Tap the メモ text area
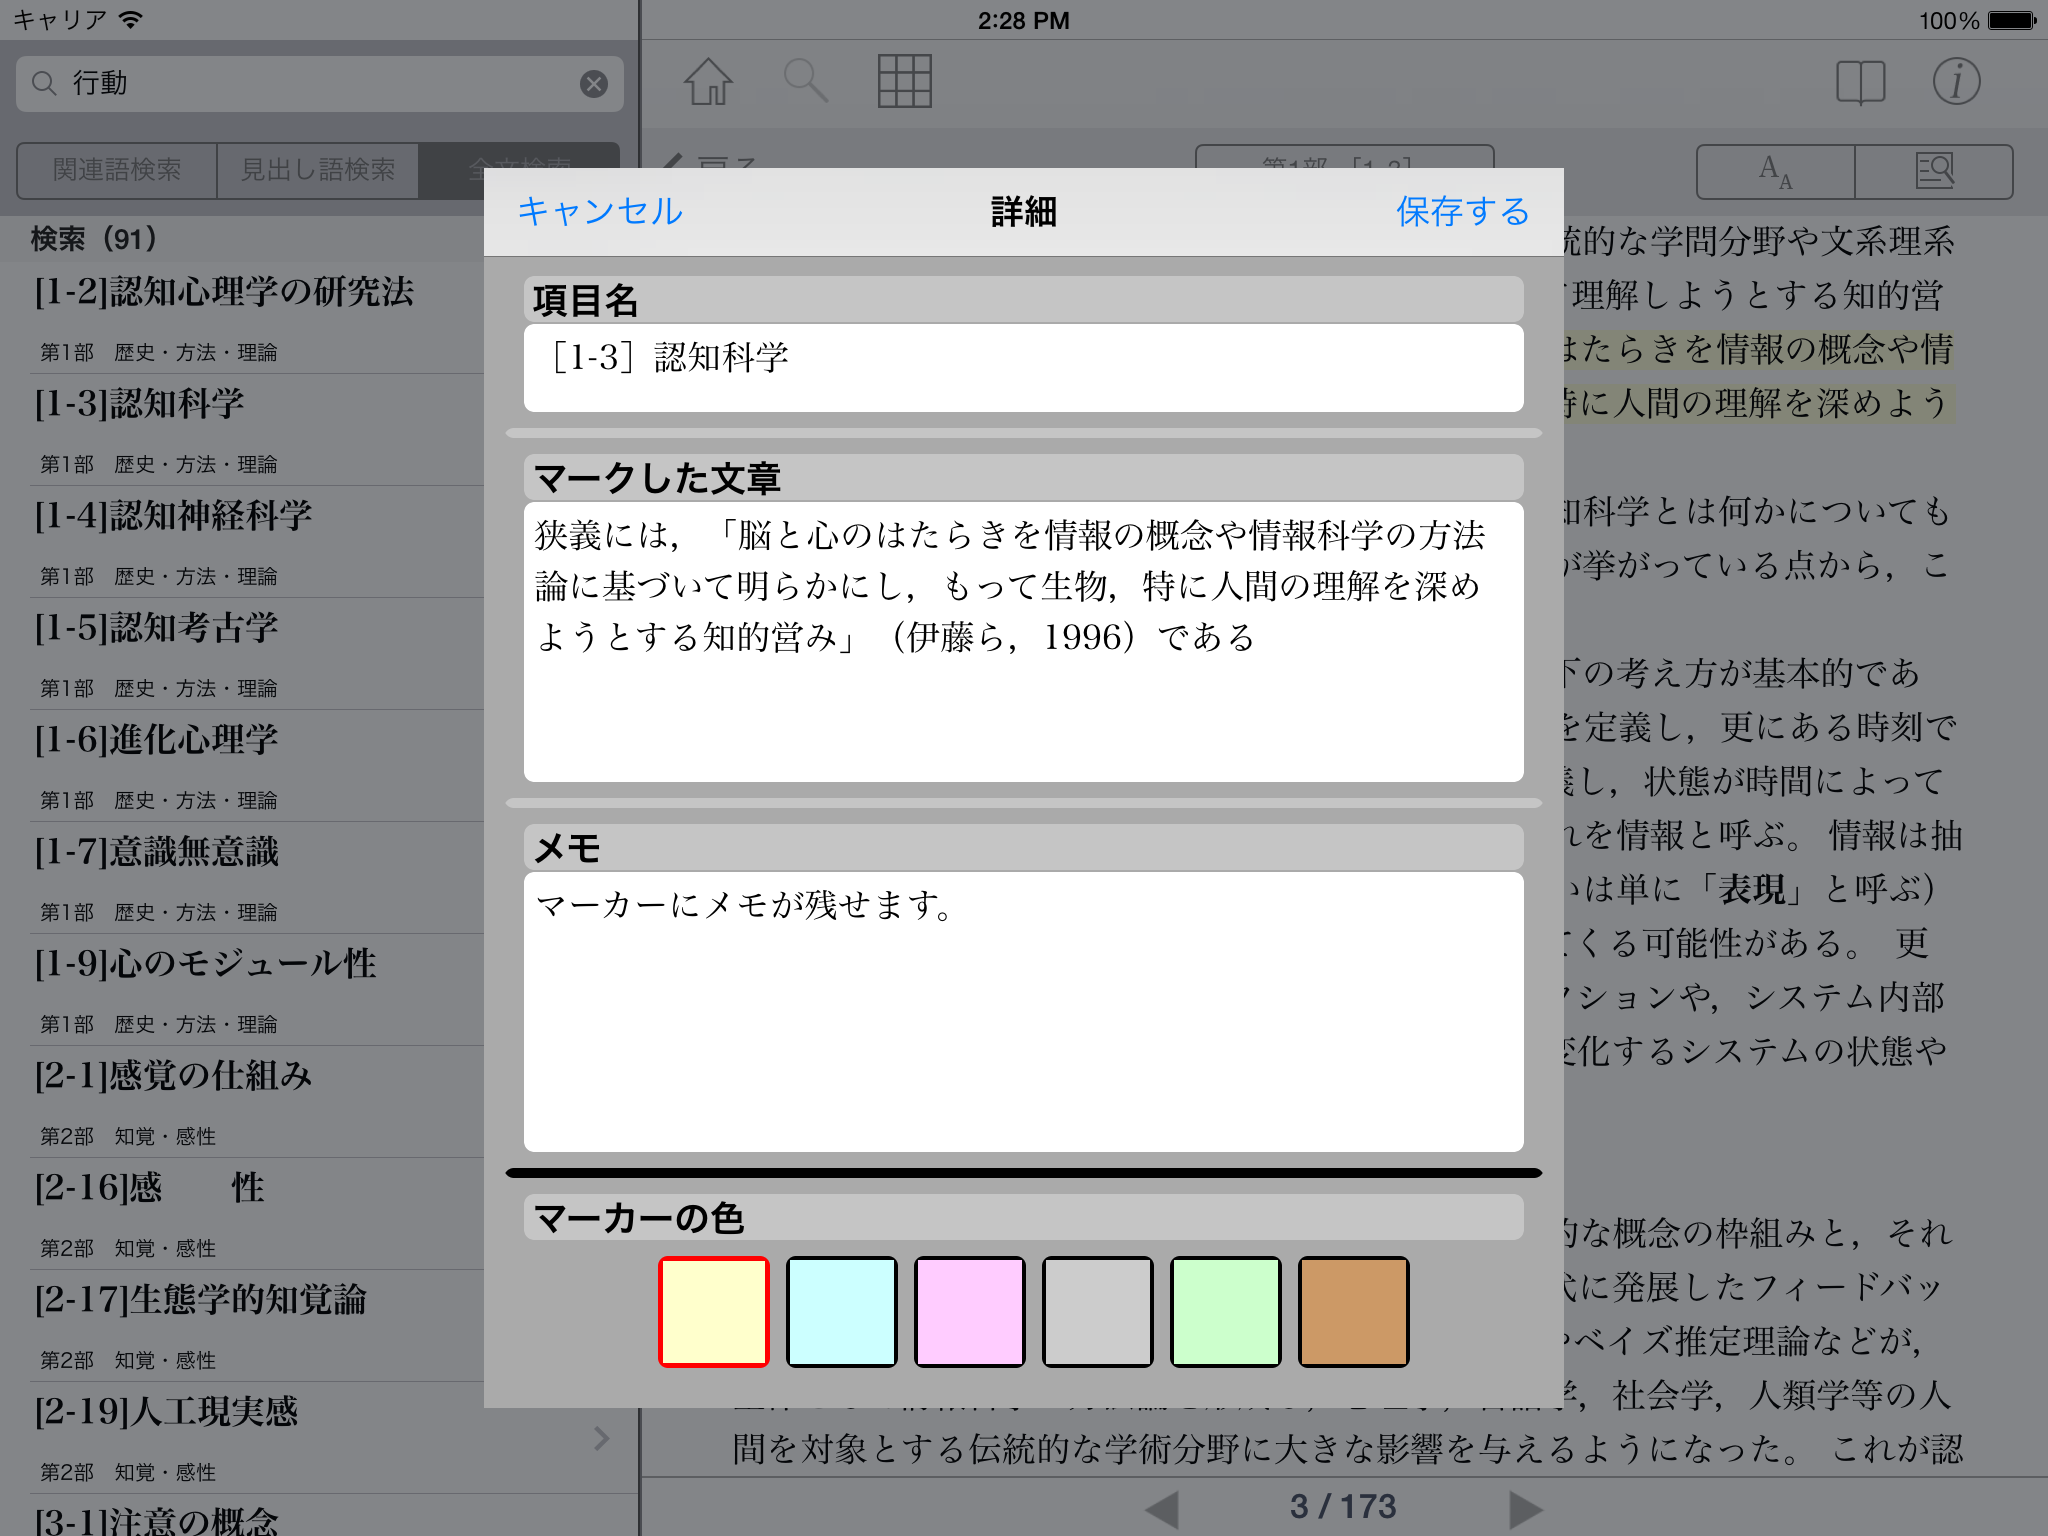This screenshot has width=2048, height=1536. 1023,1012
